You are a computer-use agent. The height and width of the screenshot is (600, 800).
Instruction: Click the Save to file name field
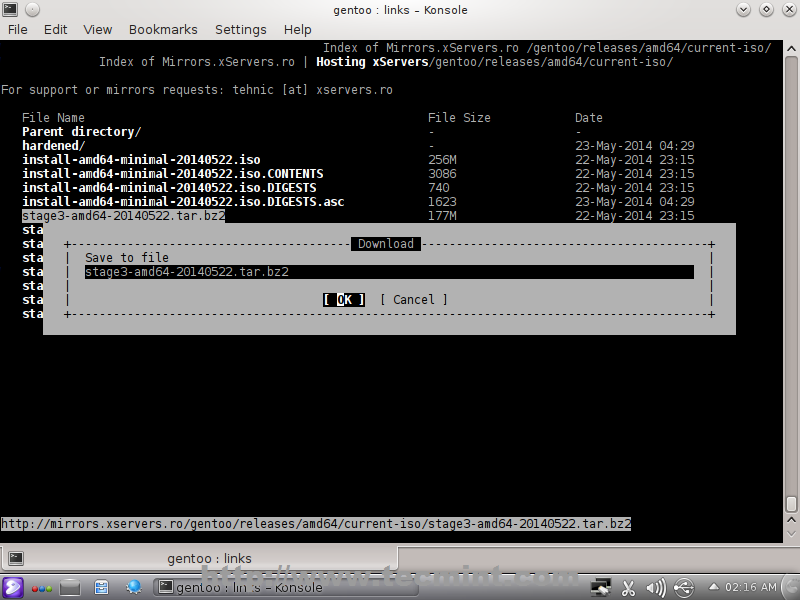pyautogui.click(x=389, y=272)
